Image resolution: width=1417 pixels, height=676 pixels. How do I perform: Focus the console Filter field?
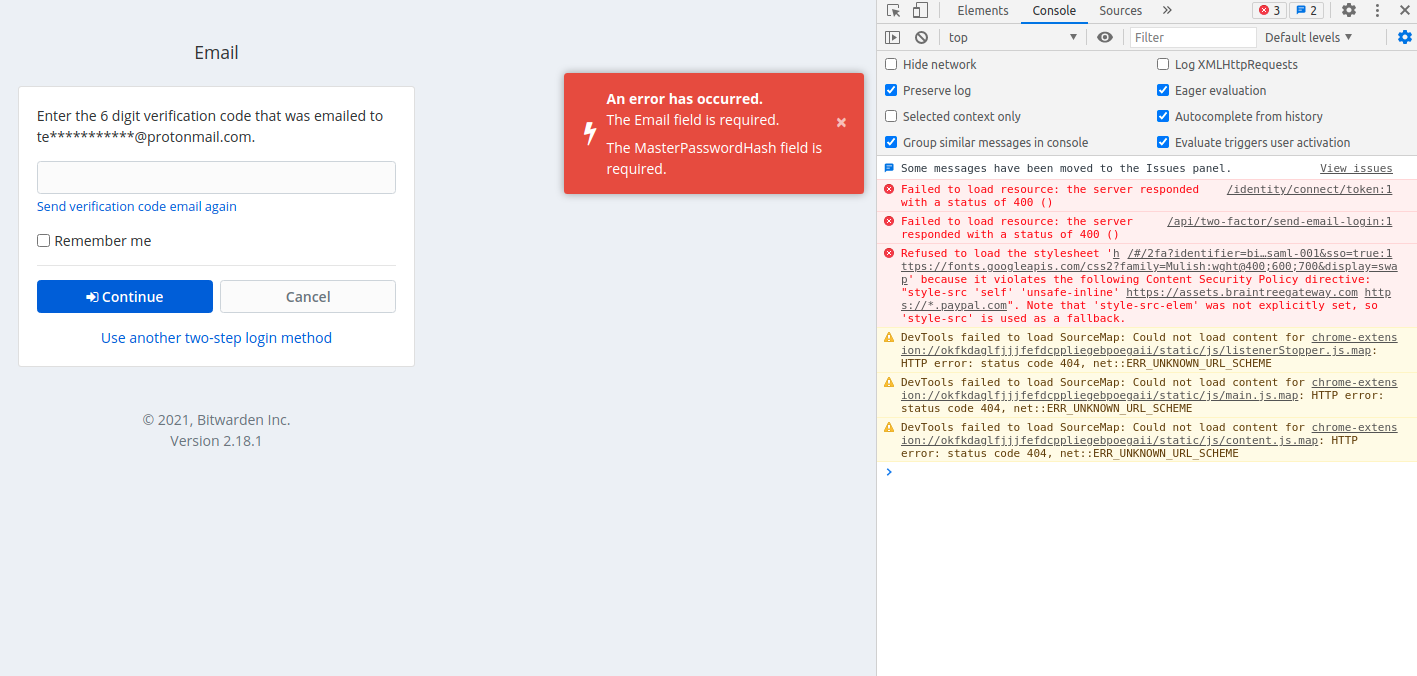coord(1193,37)
